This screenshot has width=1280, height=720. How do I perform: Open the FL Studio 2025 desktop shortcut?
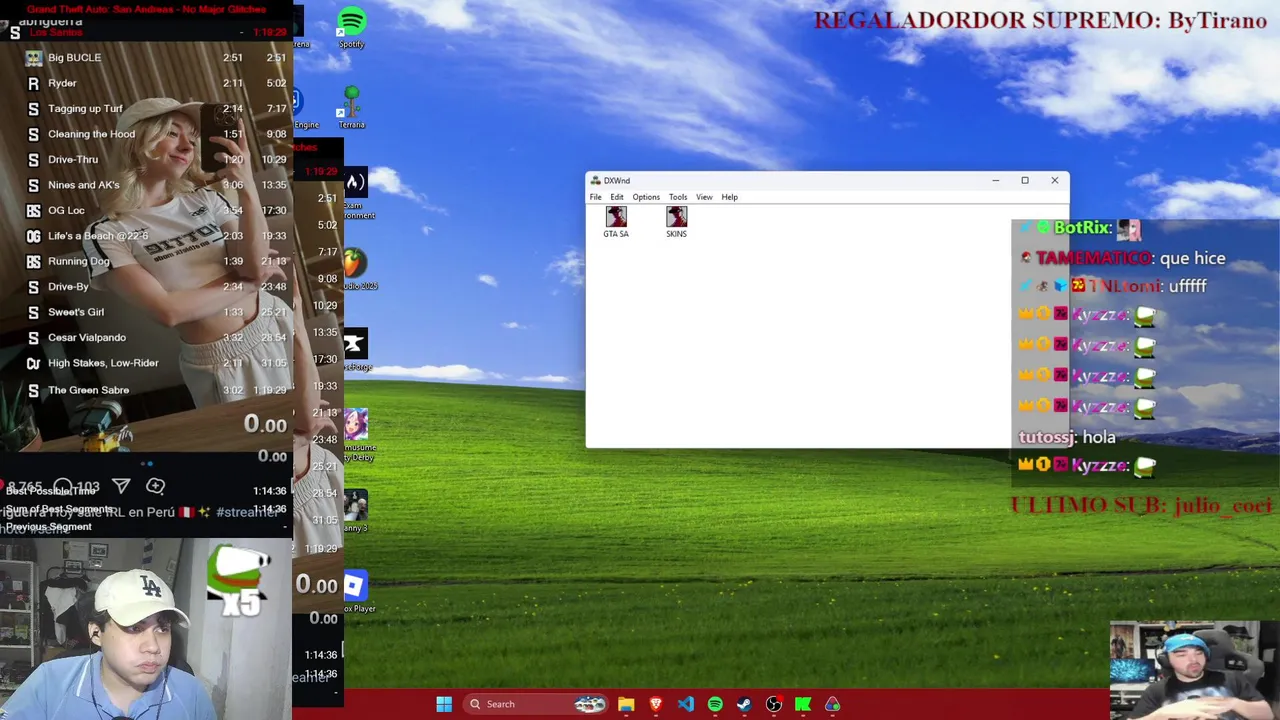(x=354, y=269)
